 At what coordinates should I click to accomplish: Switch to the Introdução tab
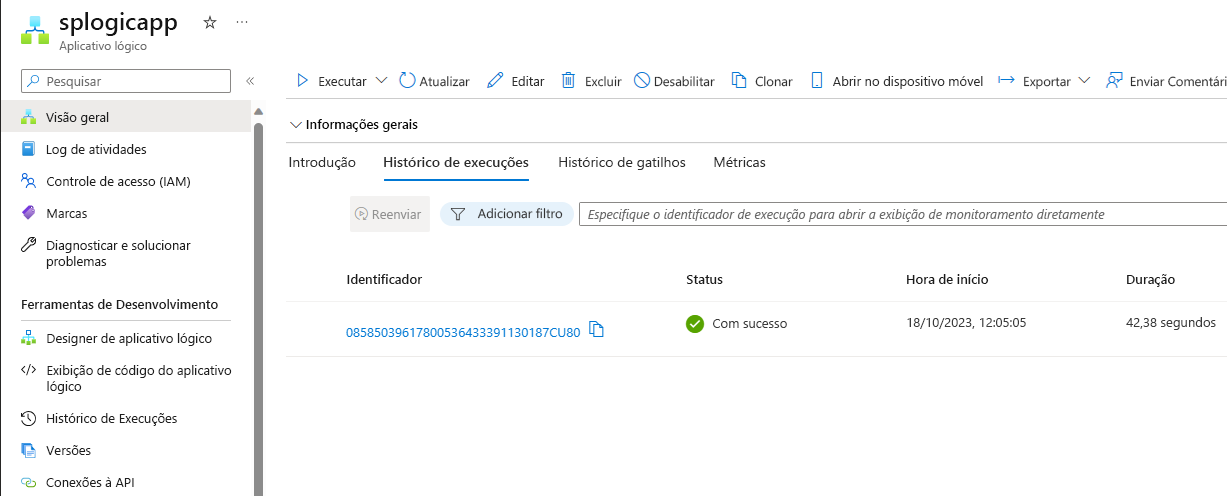pyautogui.click(x=322, y=162)
